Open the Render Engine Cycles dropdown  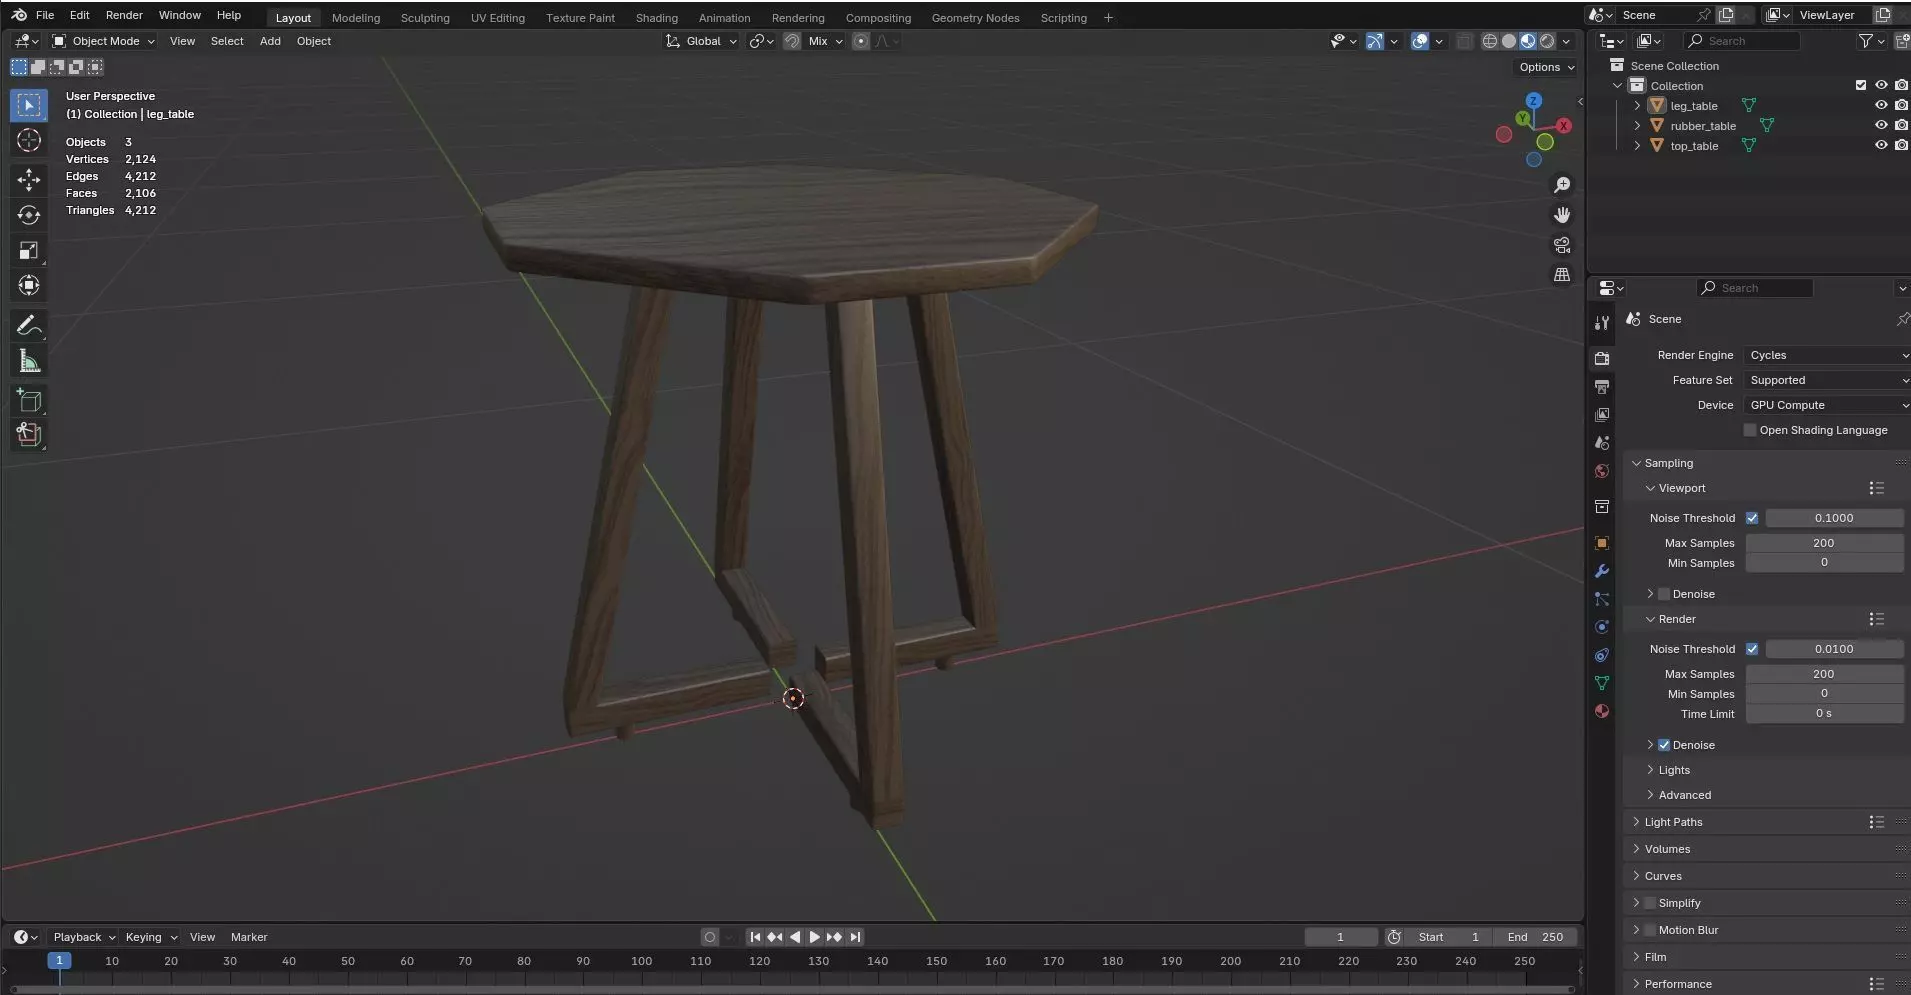click(x=1827, y=355)
